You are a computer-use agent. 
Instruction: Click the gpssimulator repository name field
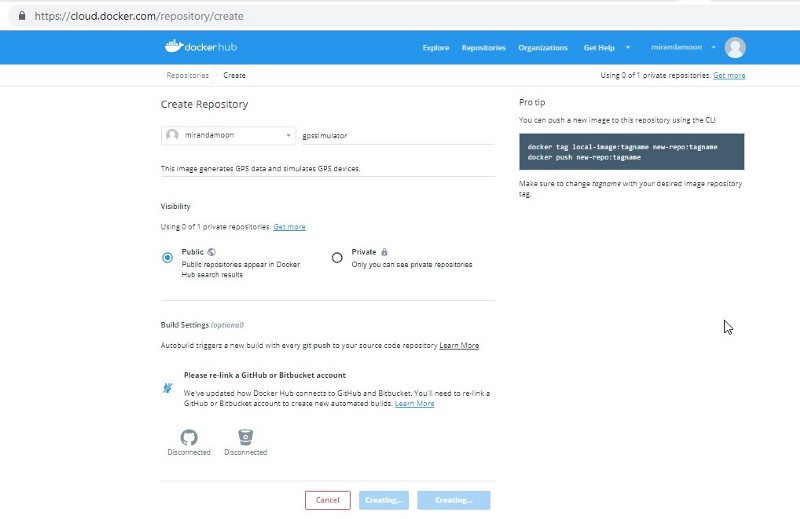pos(398,136)
